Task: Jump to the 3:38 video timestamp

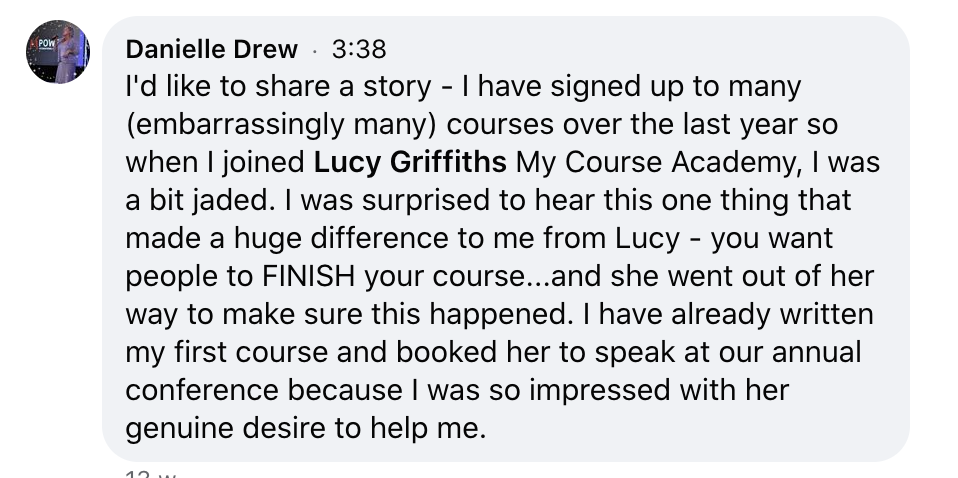Action: [x=358, y=48]
